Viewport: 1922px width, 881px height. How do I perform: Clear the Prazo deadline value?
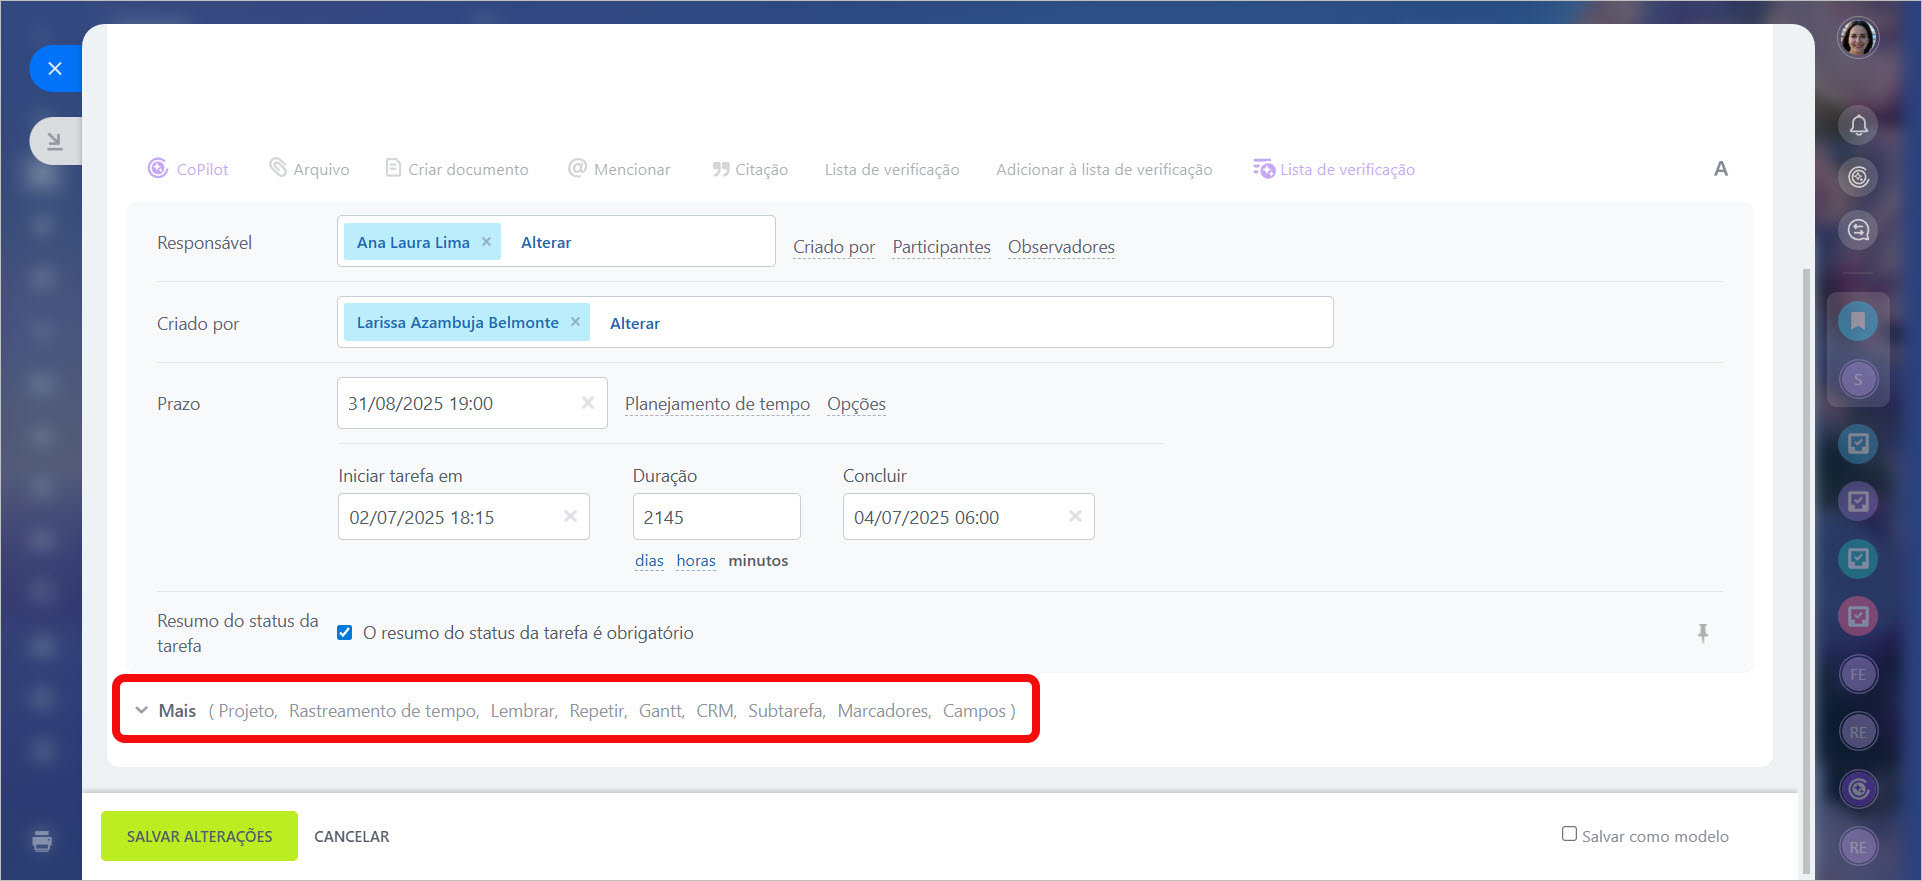click(588, 403)
